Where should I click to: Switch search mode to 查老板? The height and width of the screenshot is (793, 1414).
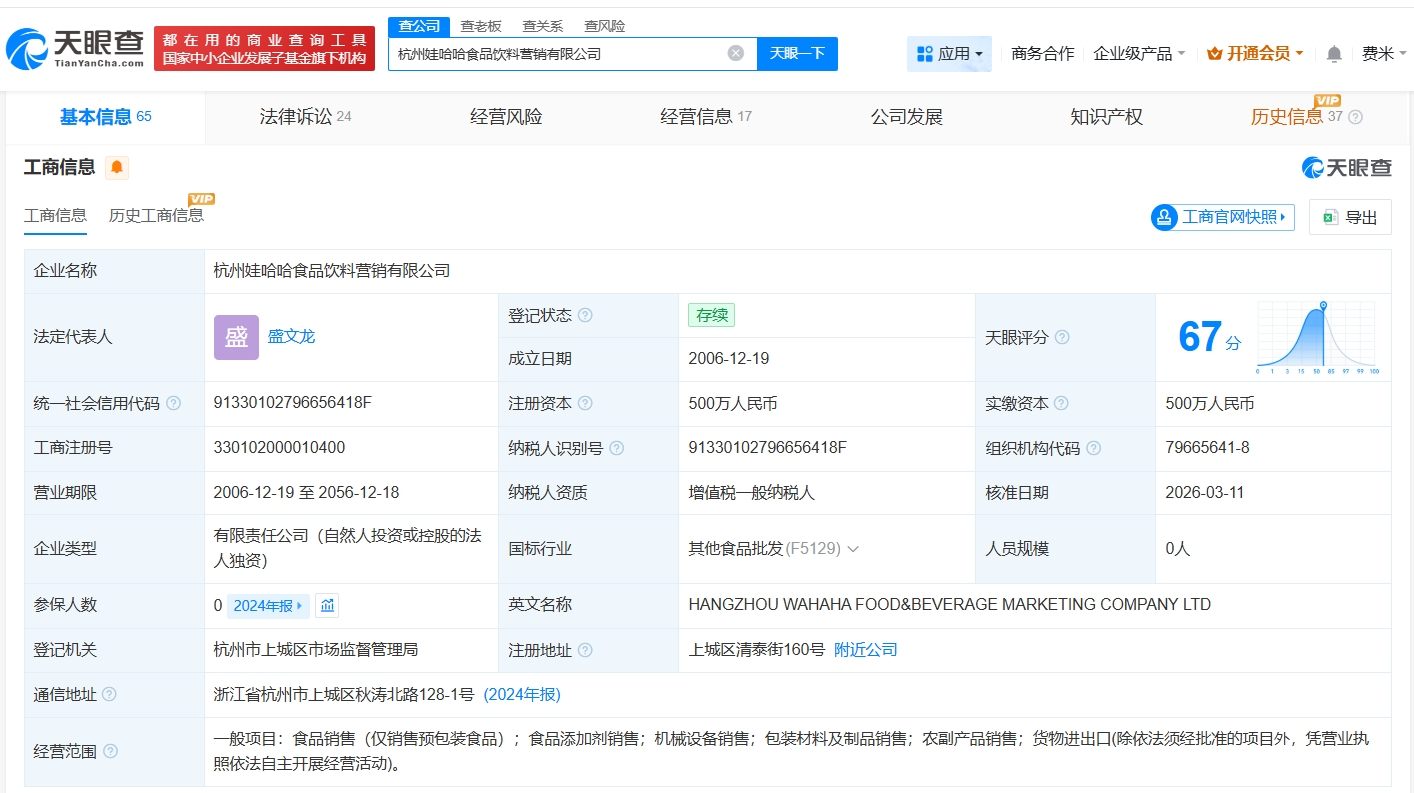(480, 26)
